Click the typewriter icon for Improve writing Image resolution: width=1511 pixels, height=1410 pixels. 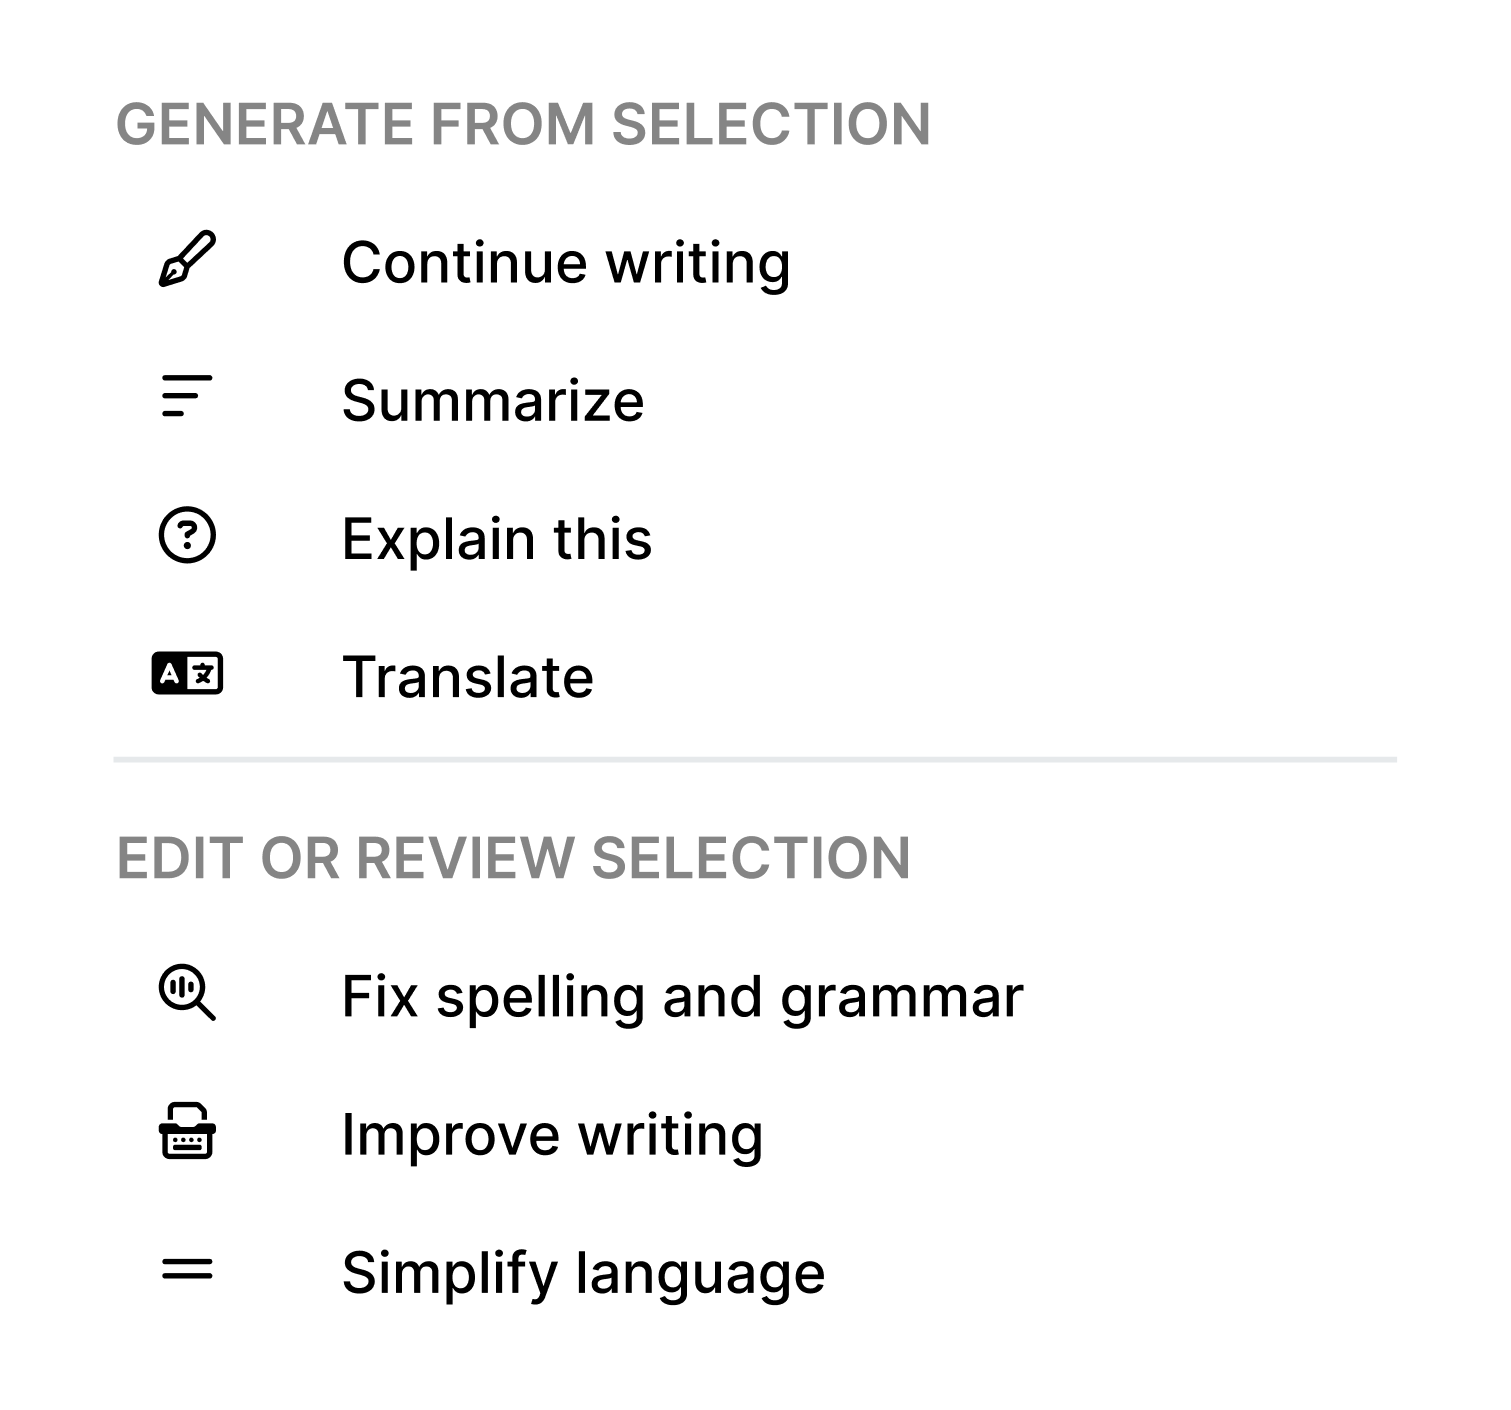(187, 1131)
